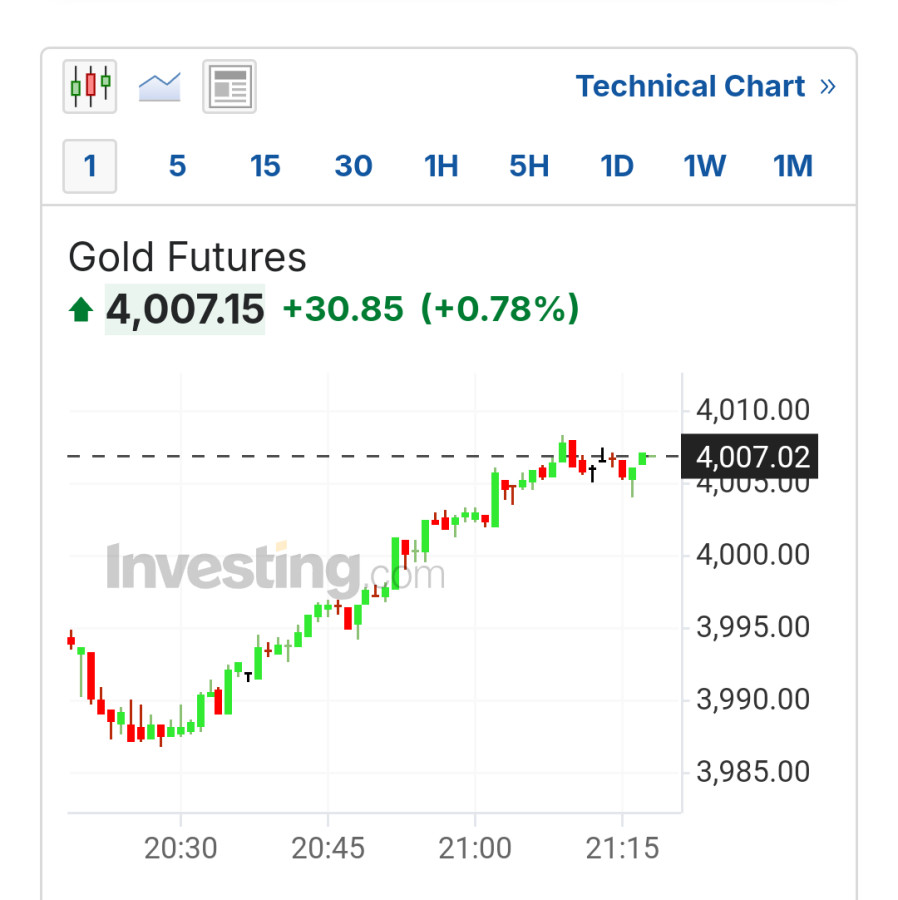Click the double chevron after Technical Chart
The width and height of the screenshot is (898, 900).
click(827, 87)
